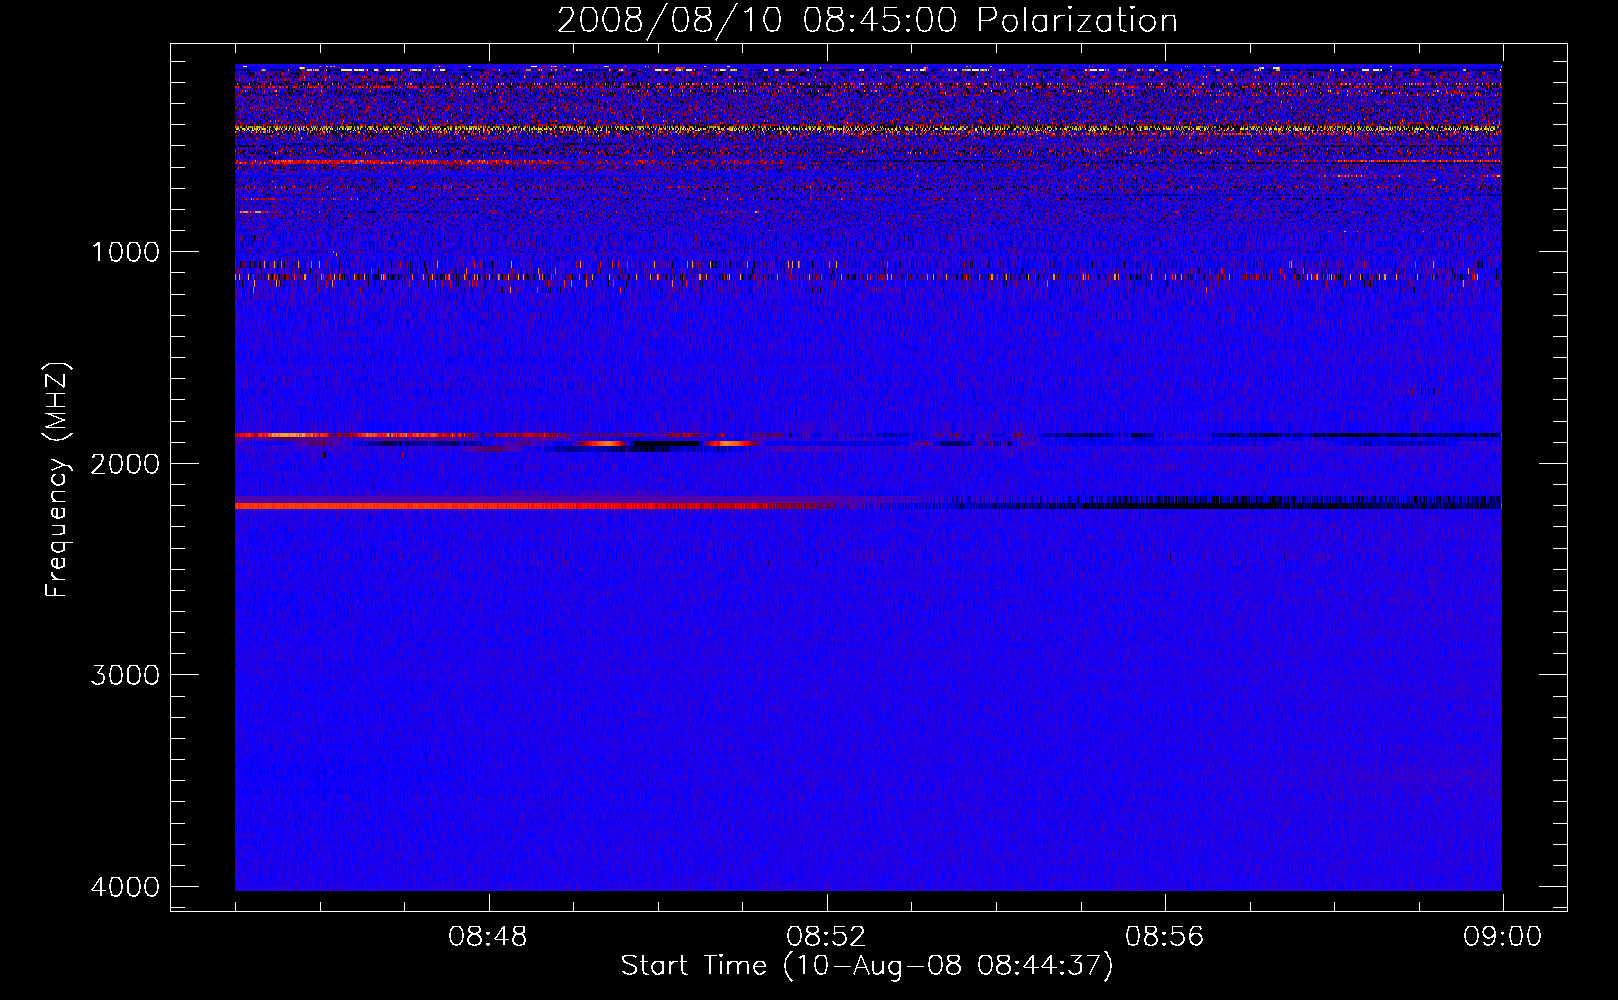Click the '09:00' time tick label
The image size is (1618, 1000).
pyautogui.click(x=1502, y=937)
